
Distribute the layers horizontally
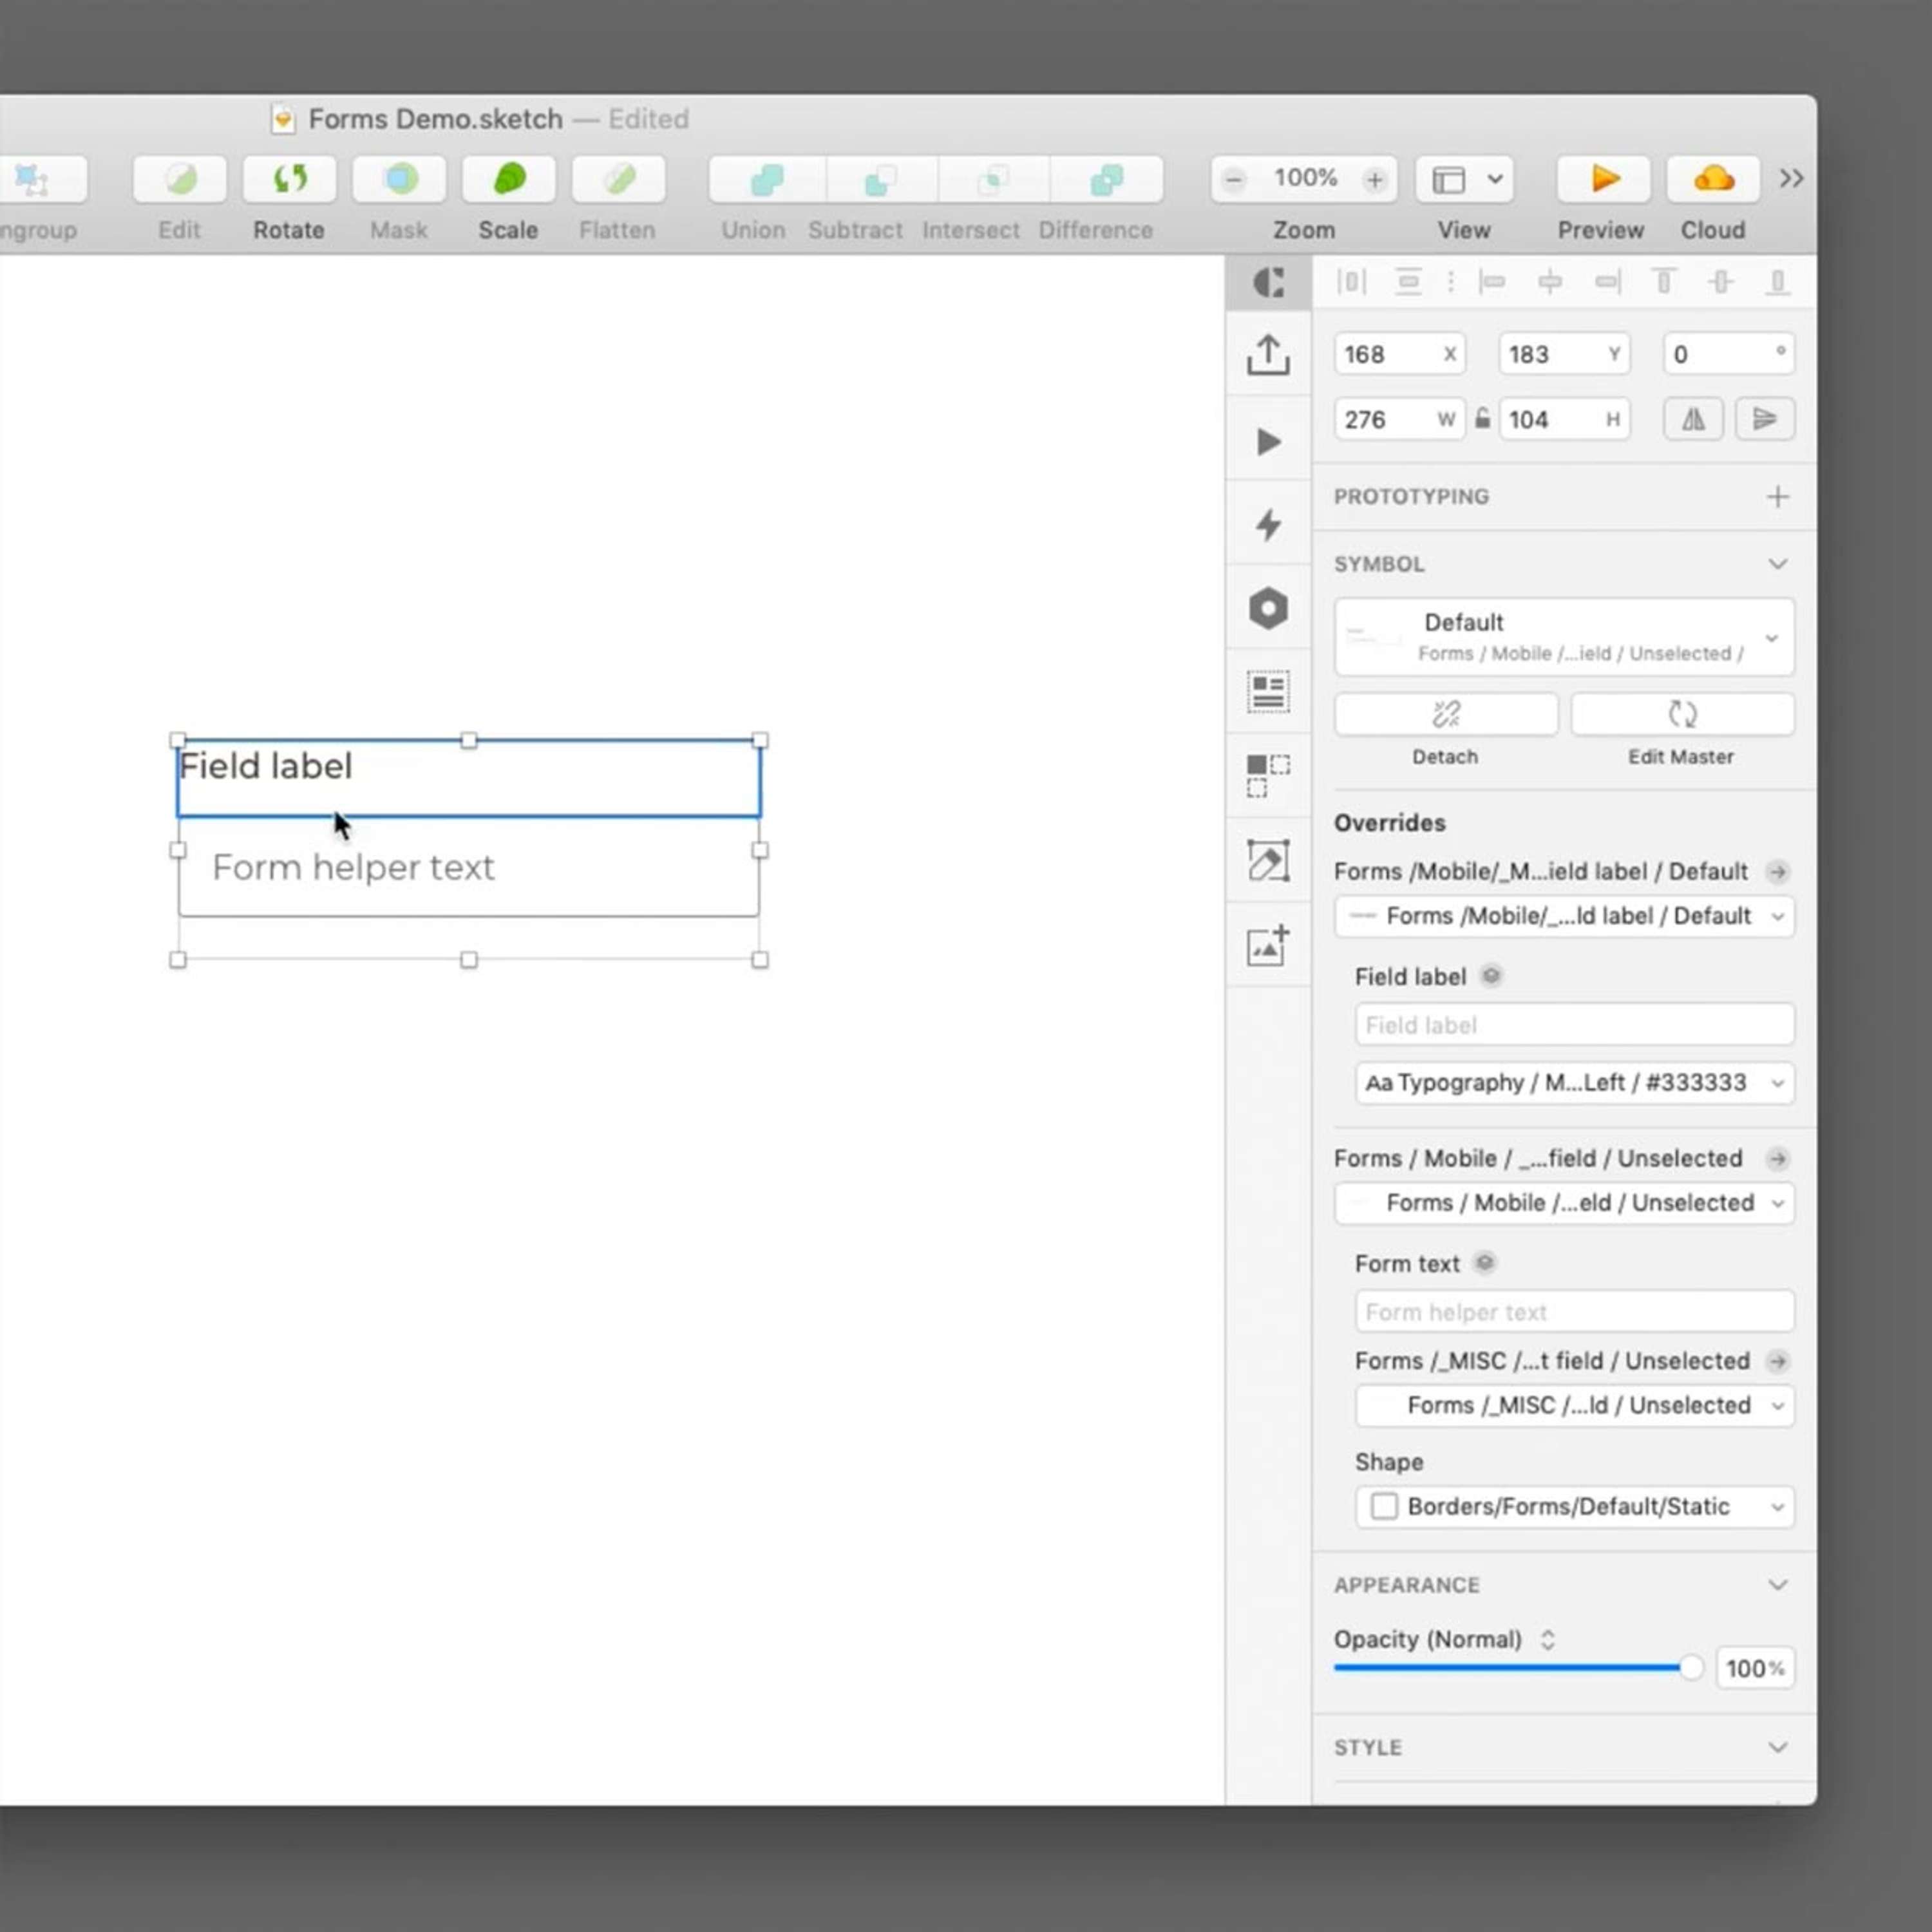click(x=1351, y=282)
